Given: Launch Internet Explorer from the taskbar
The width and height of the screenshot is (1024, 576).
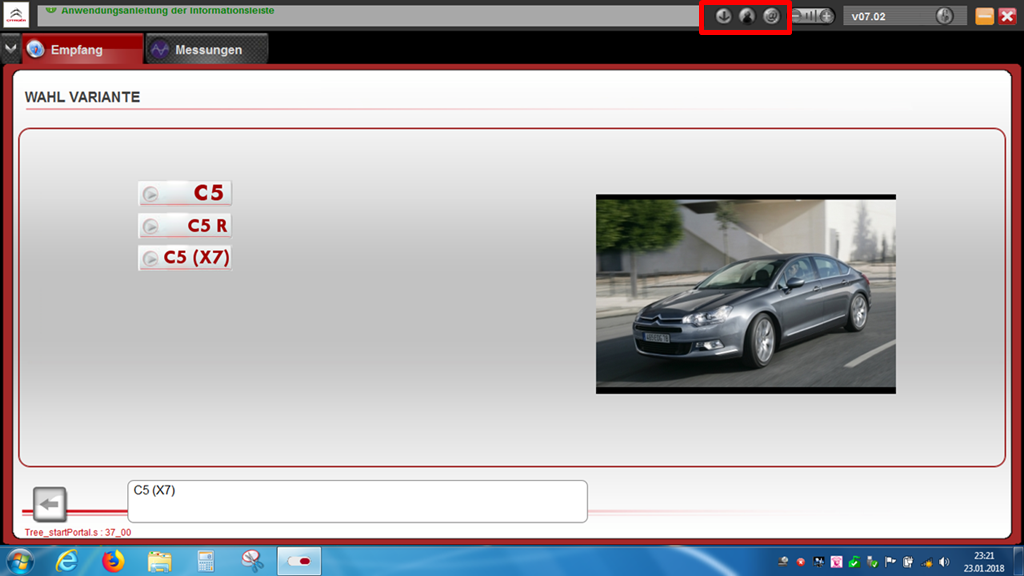Looking at the screenshot, I should tap(67, 561).
